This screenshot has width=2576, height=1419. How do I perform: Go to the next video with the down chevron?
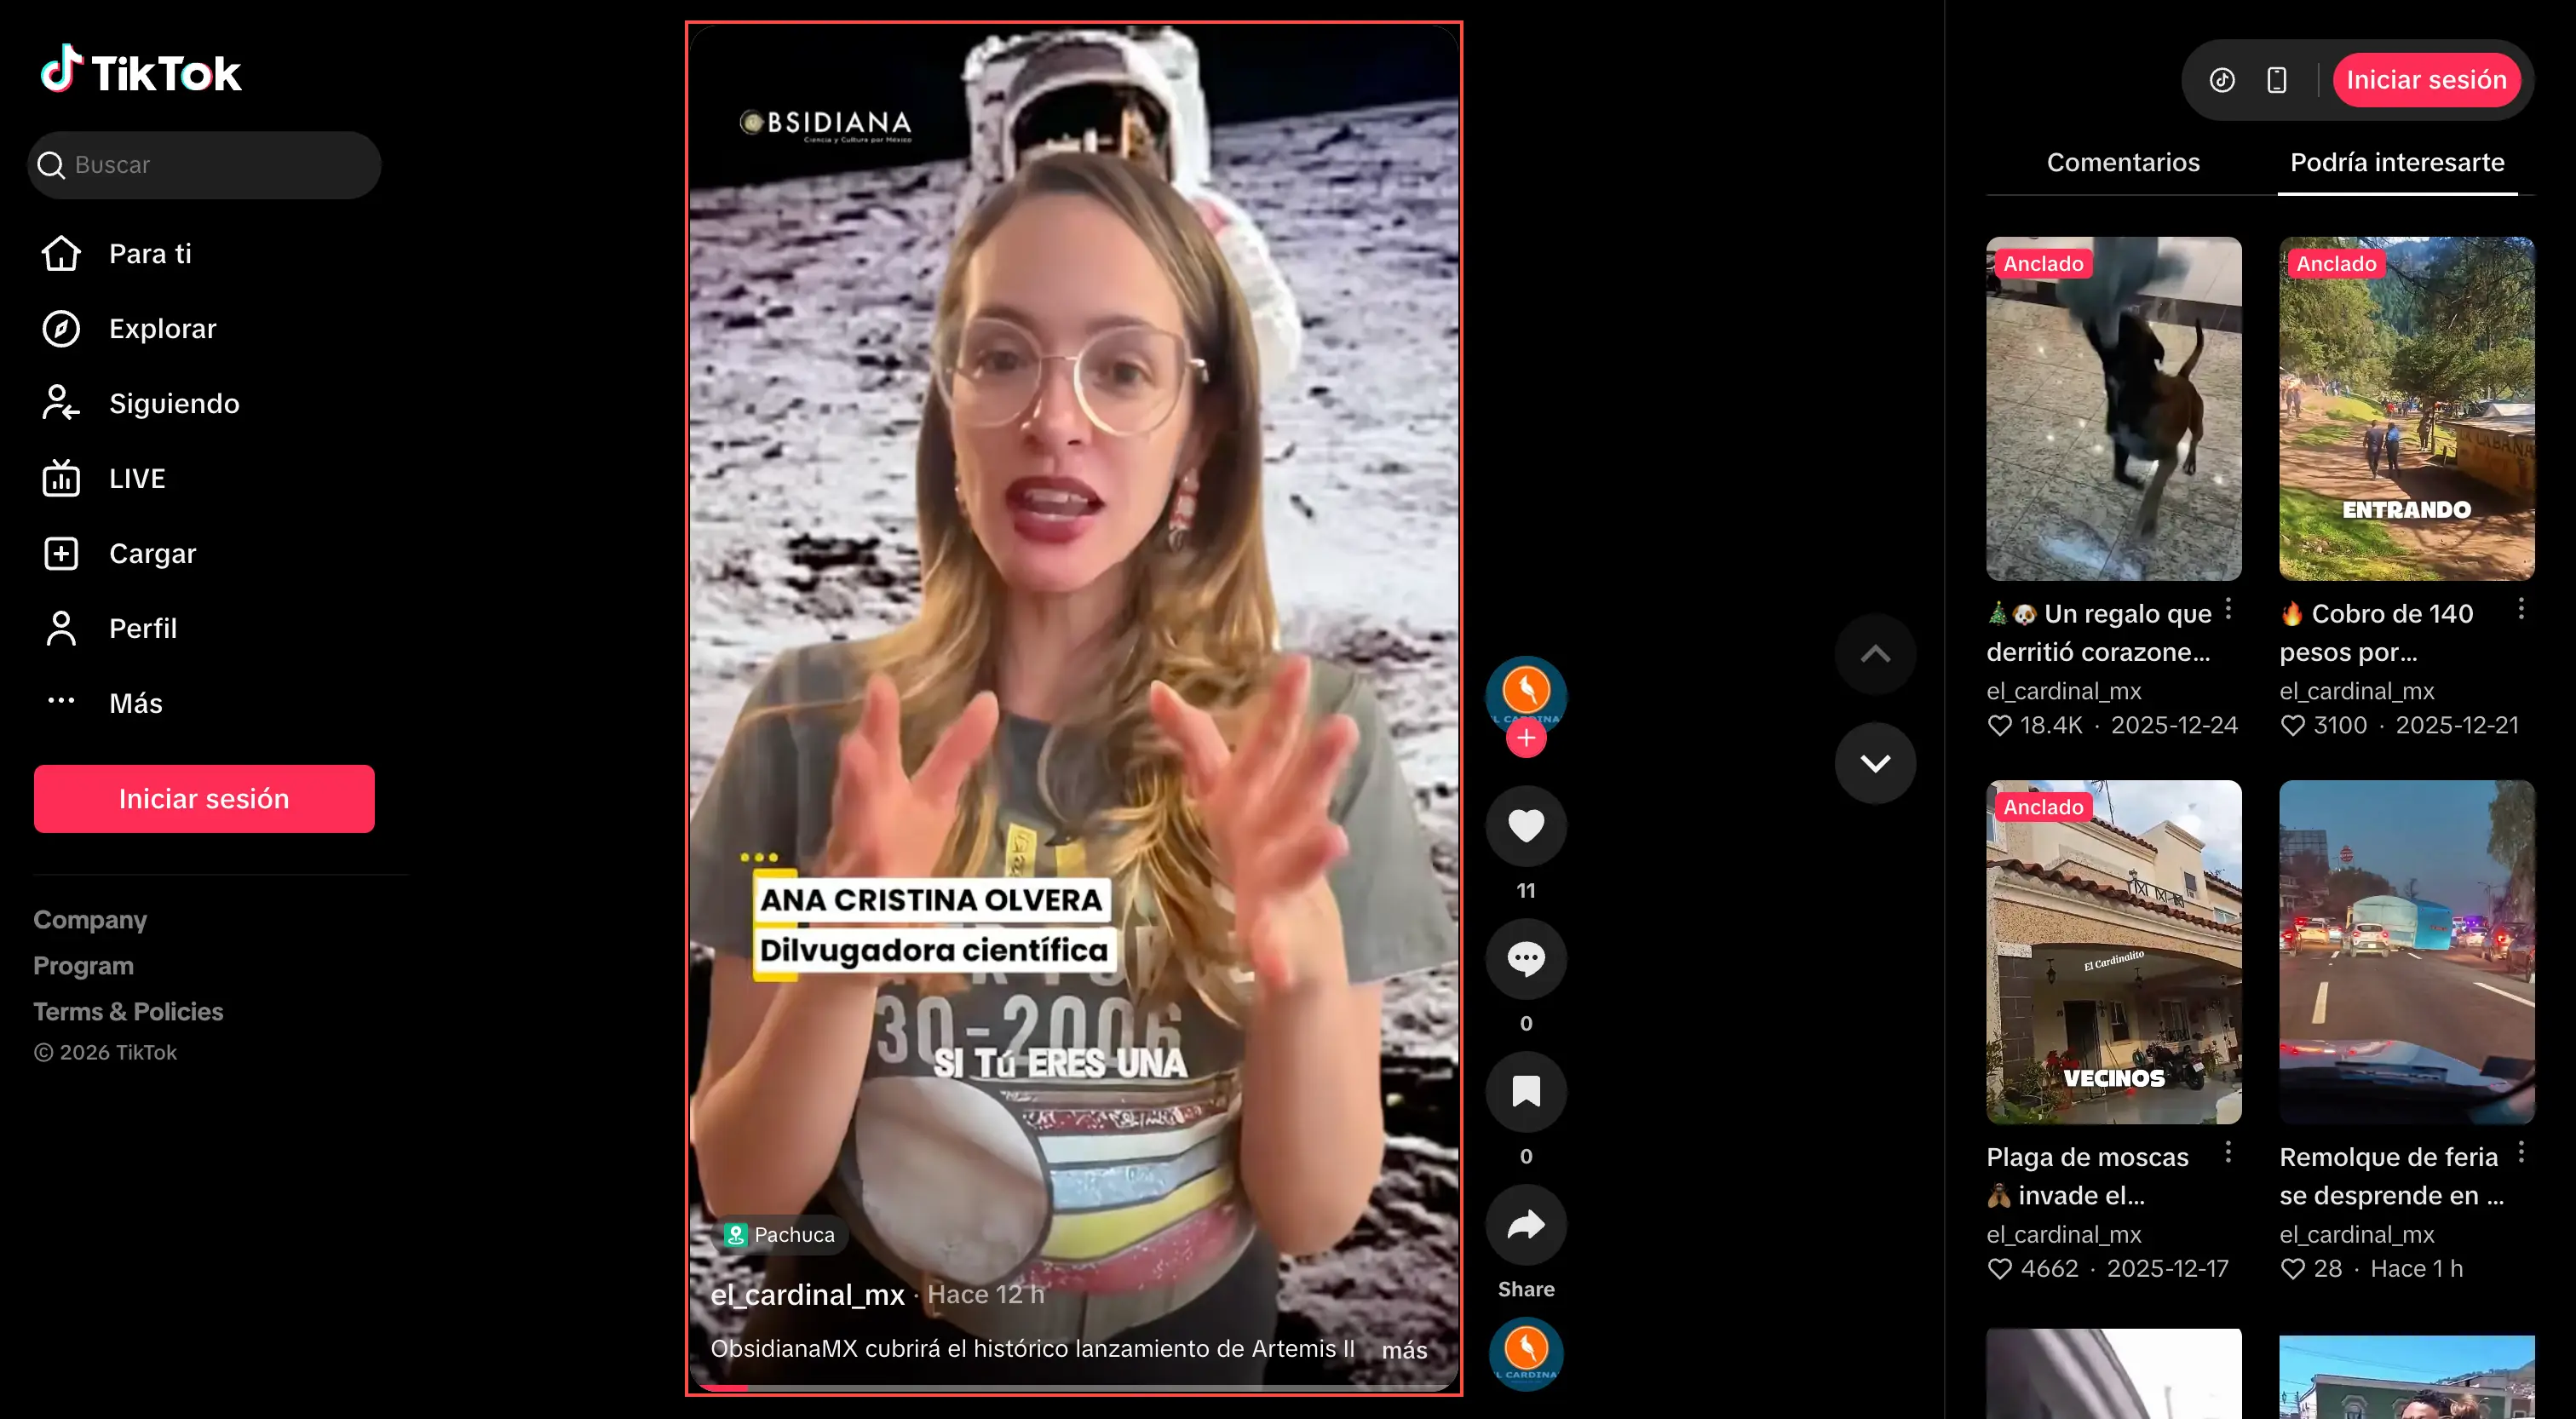click(1876, 763)
